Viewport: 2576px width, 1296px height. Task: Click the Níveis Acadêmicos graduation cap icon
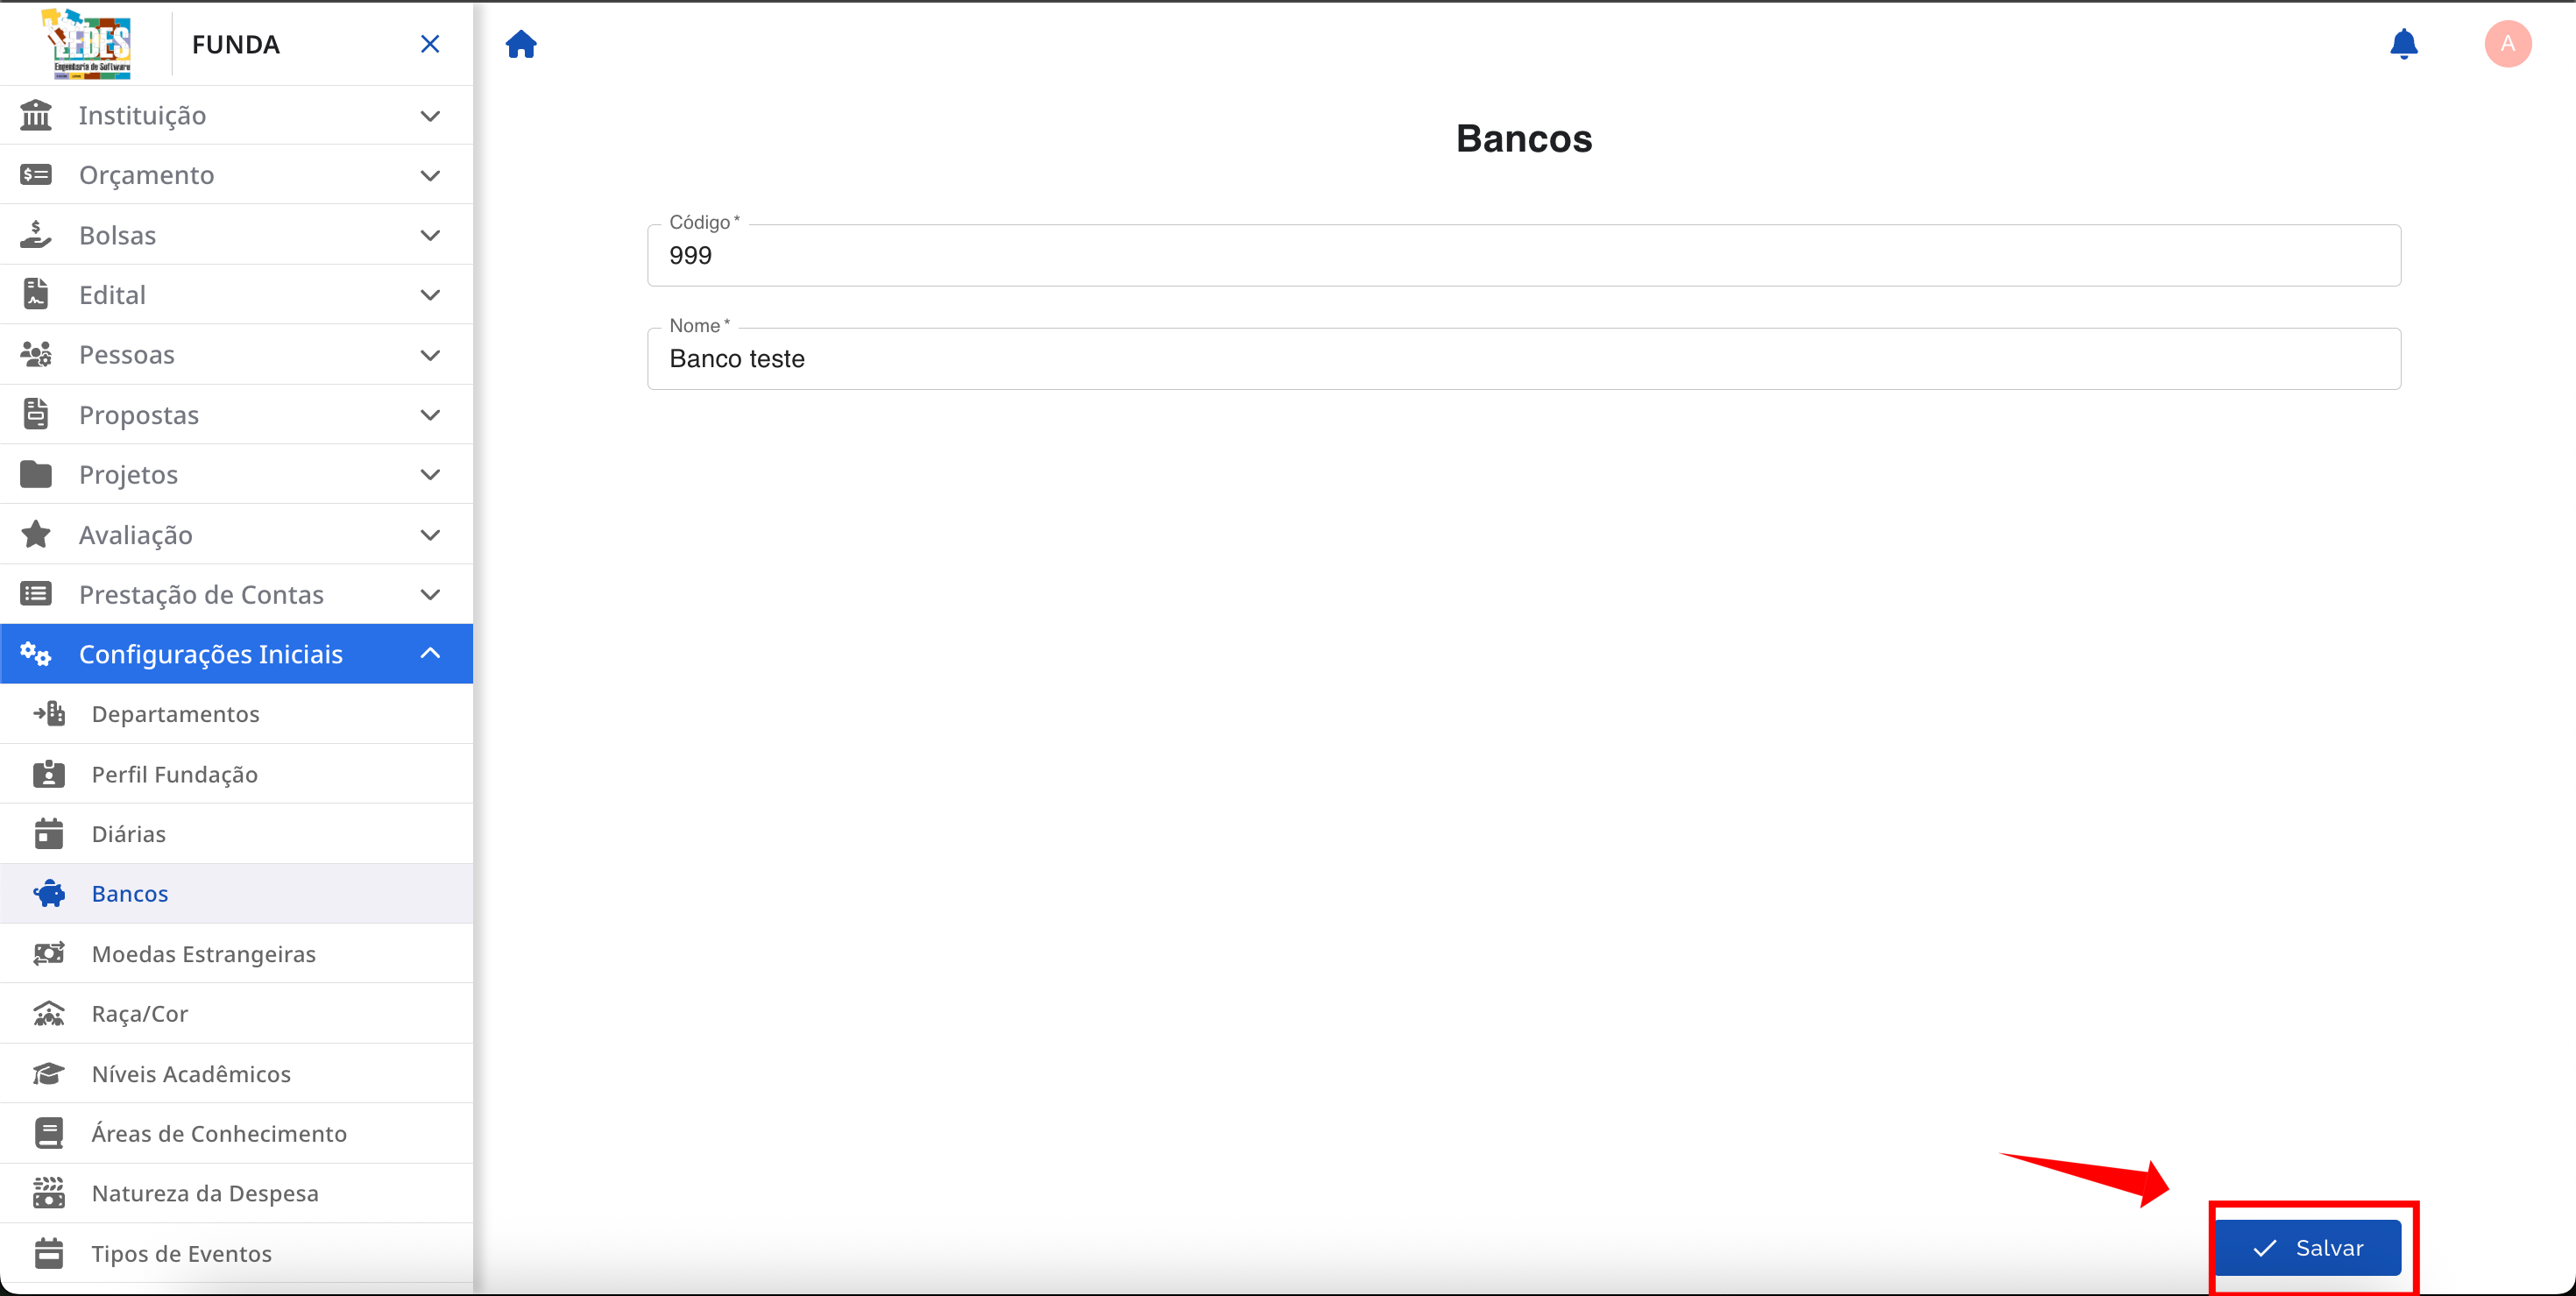point(48,1073)
